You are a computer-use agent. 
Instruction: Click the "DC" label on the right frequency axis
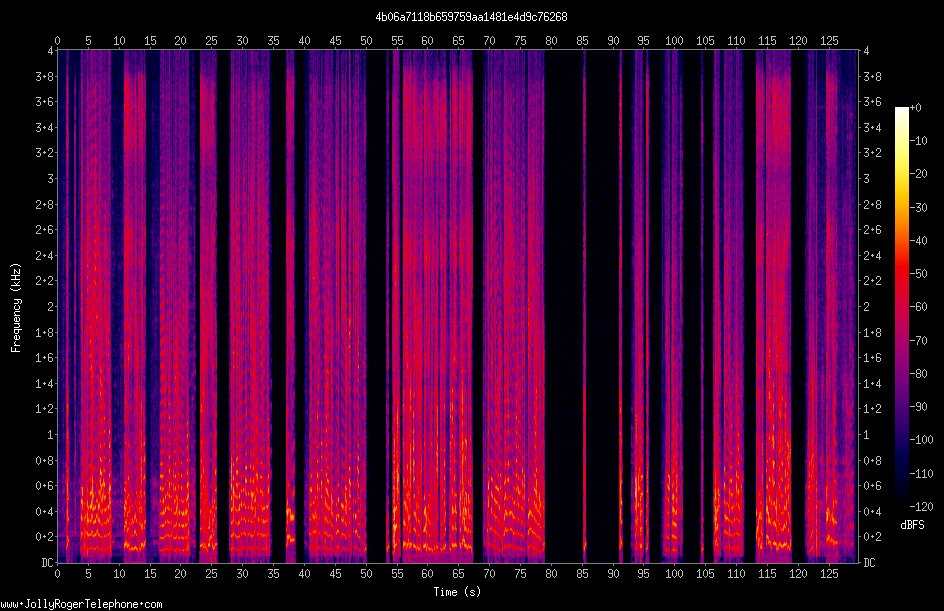point(869,563)
